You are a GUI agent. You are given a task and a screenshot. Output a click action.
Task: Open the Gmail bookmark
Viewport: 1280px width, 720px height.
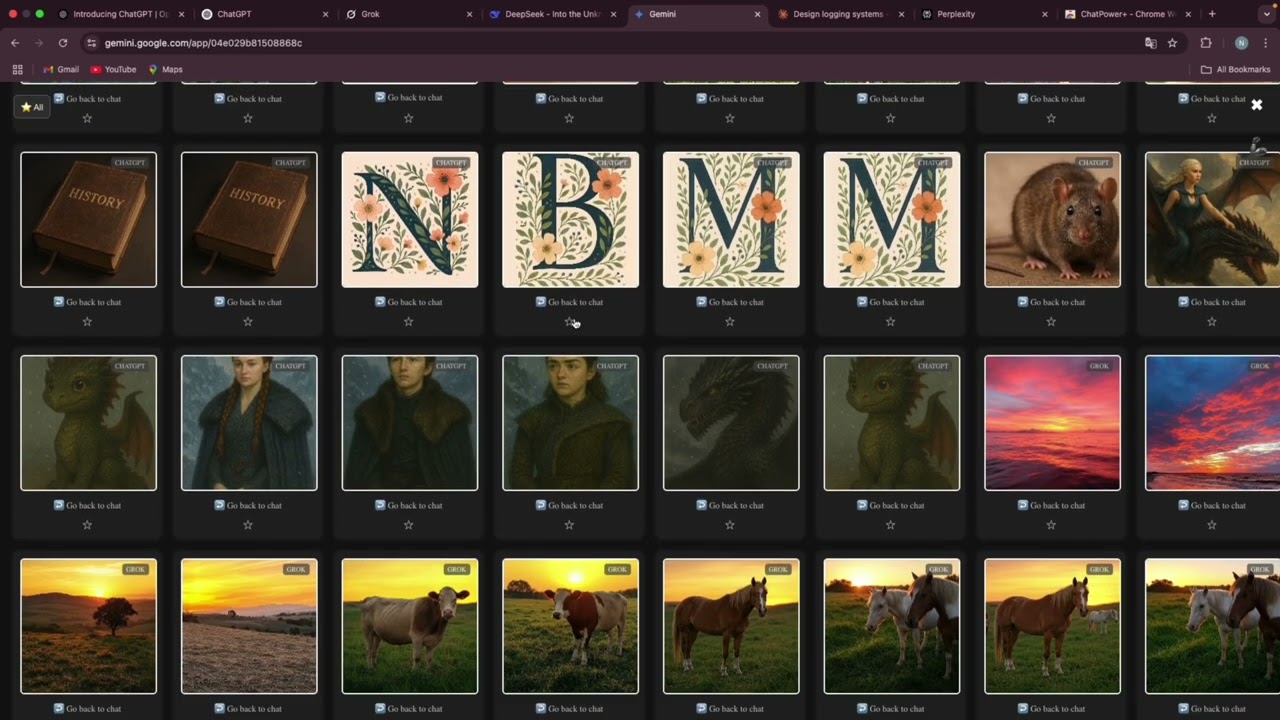(61, 69)
